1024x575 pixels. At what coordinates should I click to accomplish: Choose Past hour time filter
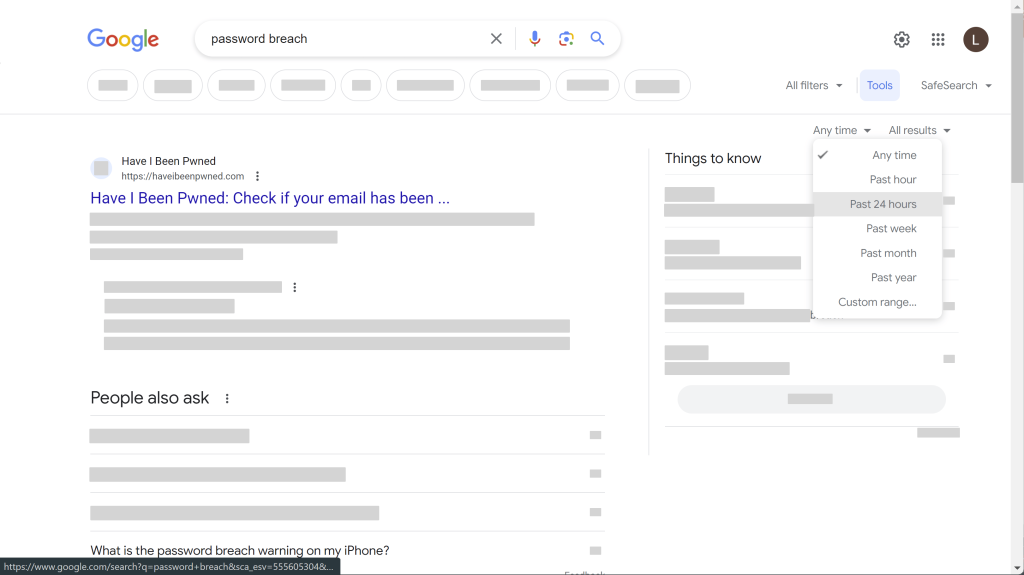(x=877, y=180)
